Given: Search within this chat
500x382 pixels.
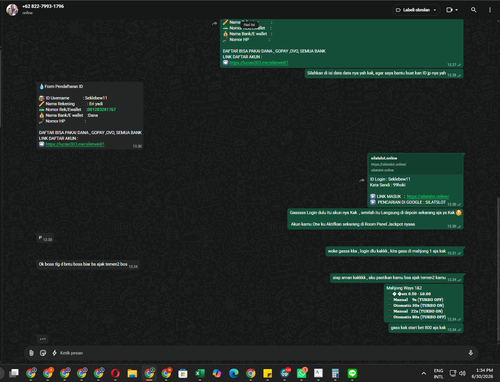Looking at the screenshot, I should (x=473, y=10).
